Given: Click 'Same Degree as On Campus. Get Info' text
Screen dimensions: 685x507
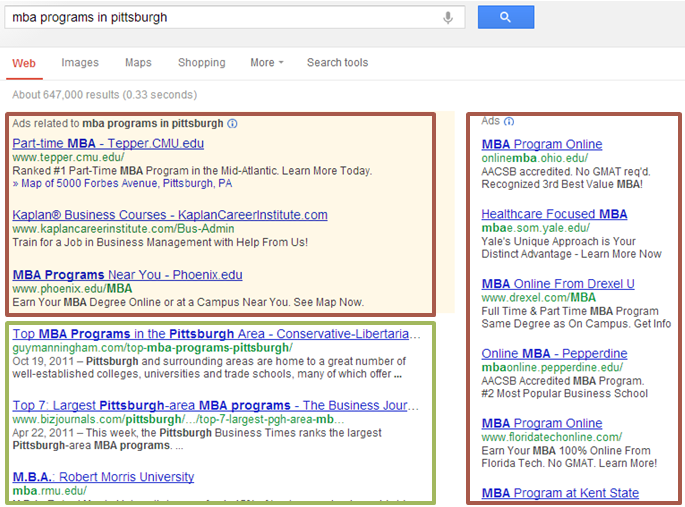Looking at the screenshot, I should pyautogui.click(x=576, y=324).
